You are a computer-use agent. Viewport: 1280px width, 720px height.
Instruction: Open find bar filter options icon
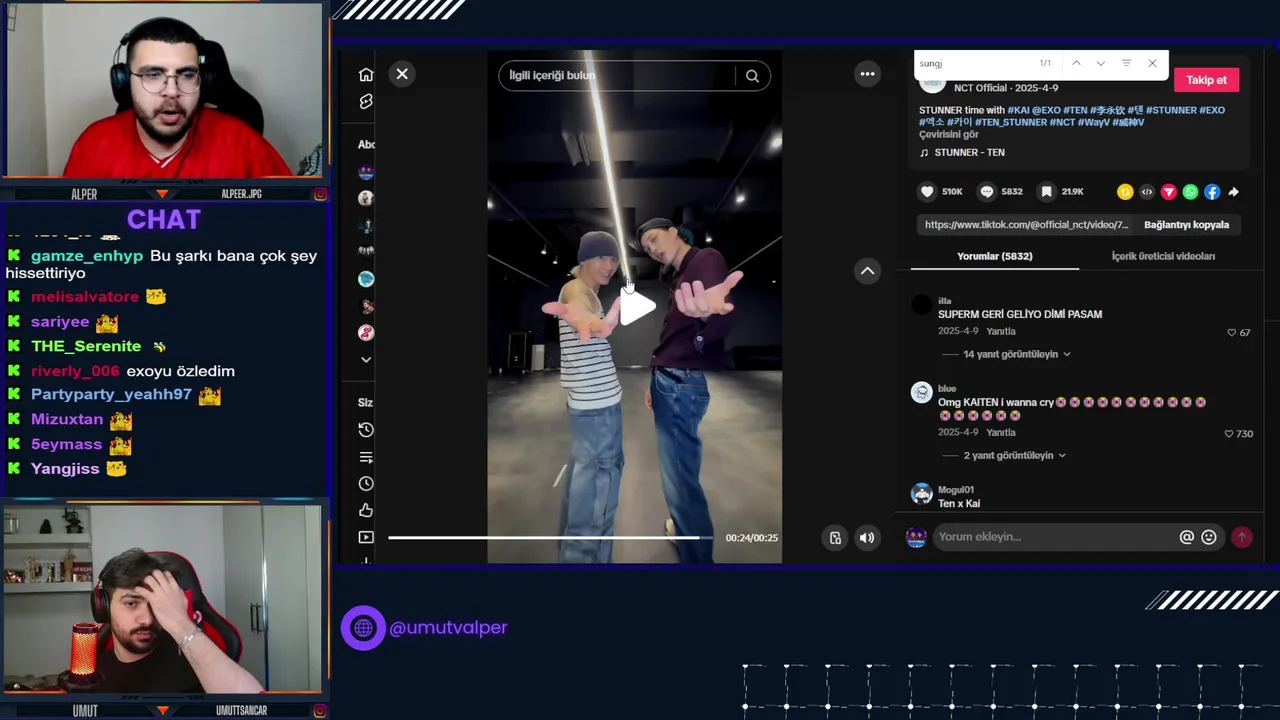coord(1126,63)
